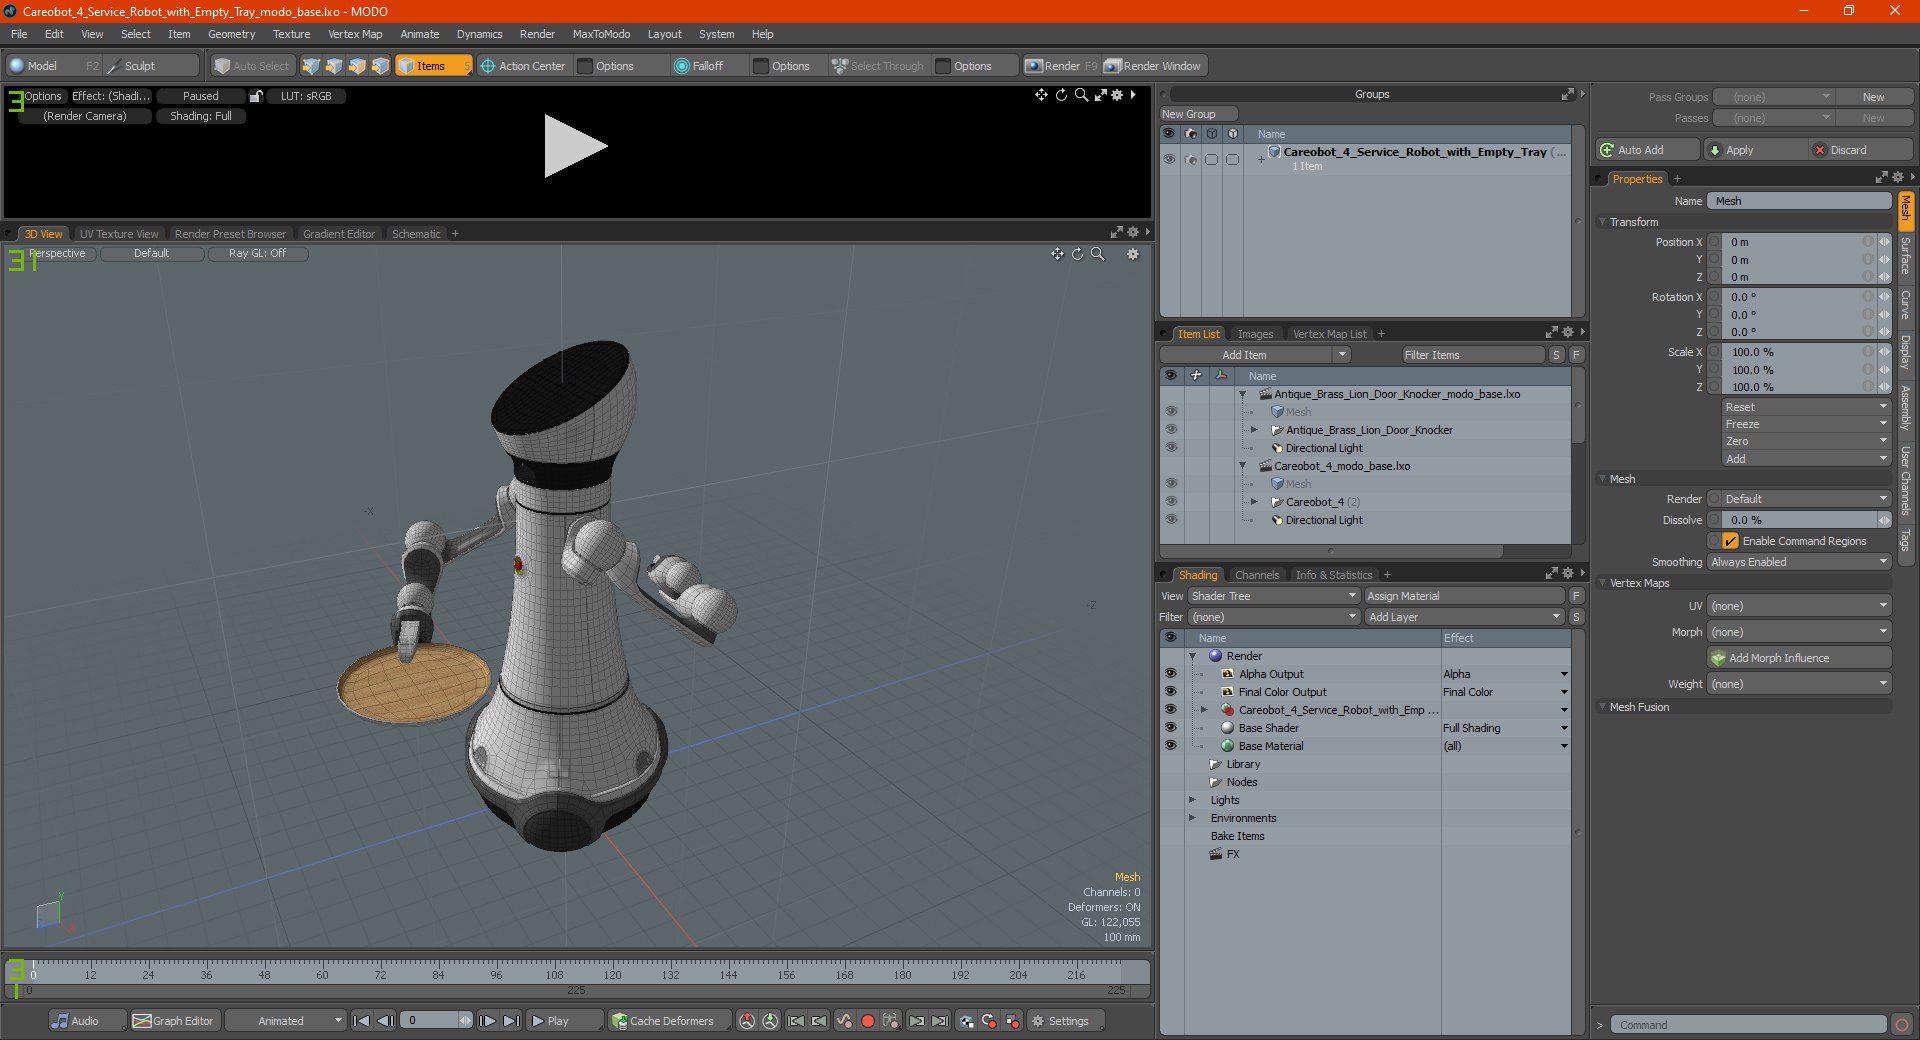Screen dimensions: 1920x1040
Task: Select the Vertices selection mode icon
Action: point(311,66)
